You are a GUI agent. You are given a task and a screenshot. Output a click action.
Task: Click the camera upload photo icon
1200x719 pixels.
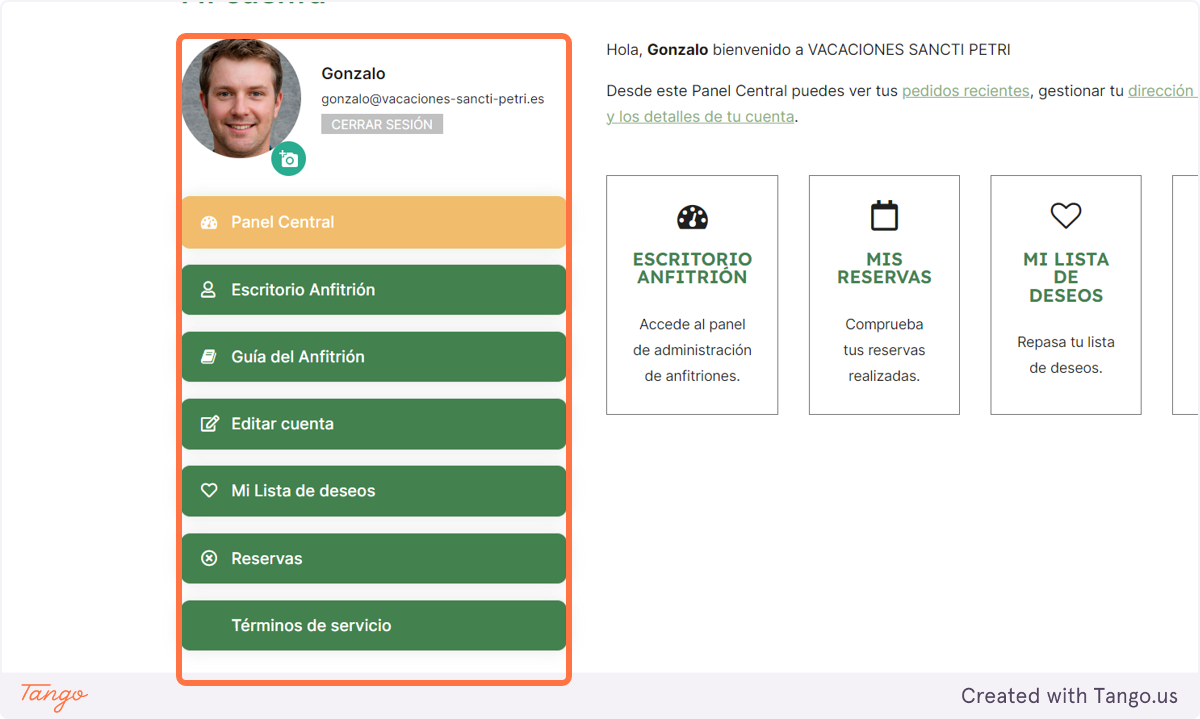point(289,158)
